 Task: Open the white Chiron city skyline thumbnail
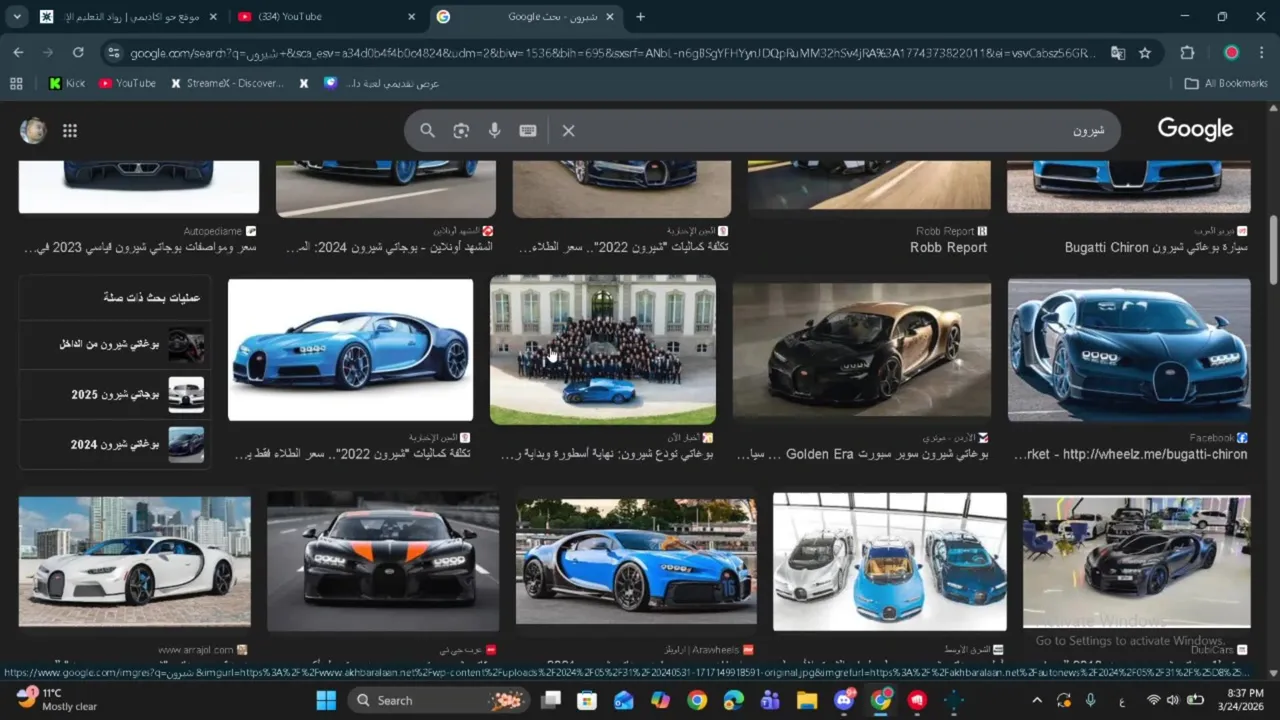pyautogui.click(x=135, y=562)
